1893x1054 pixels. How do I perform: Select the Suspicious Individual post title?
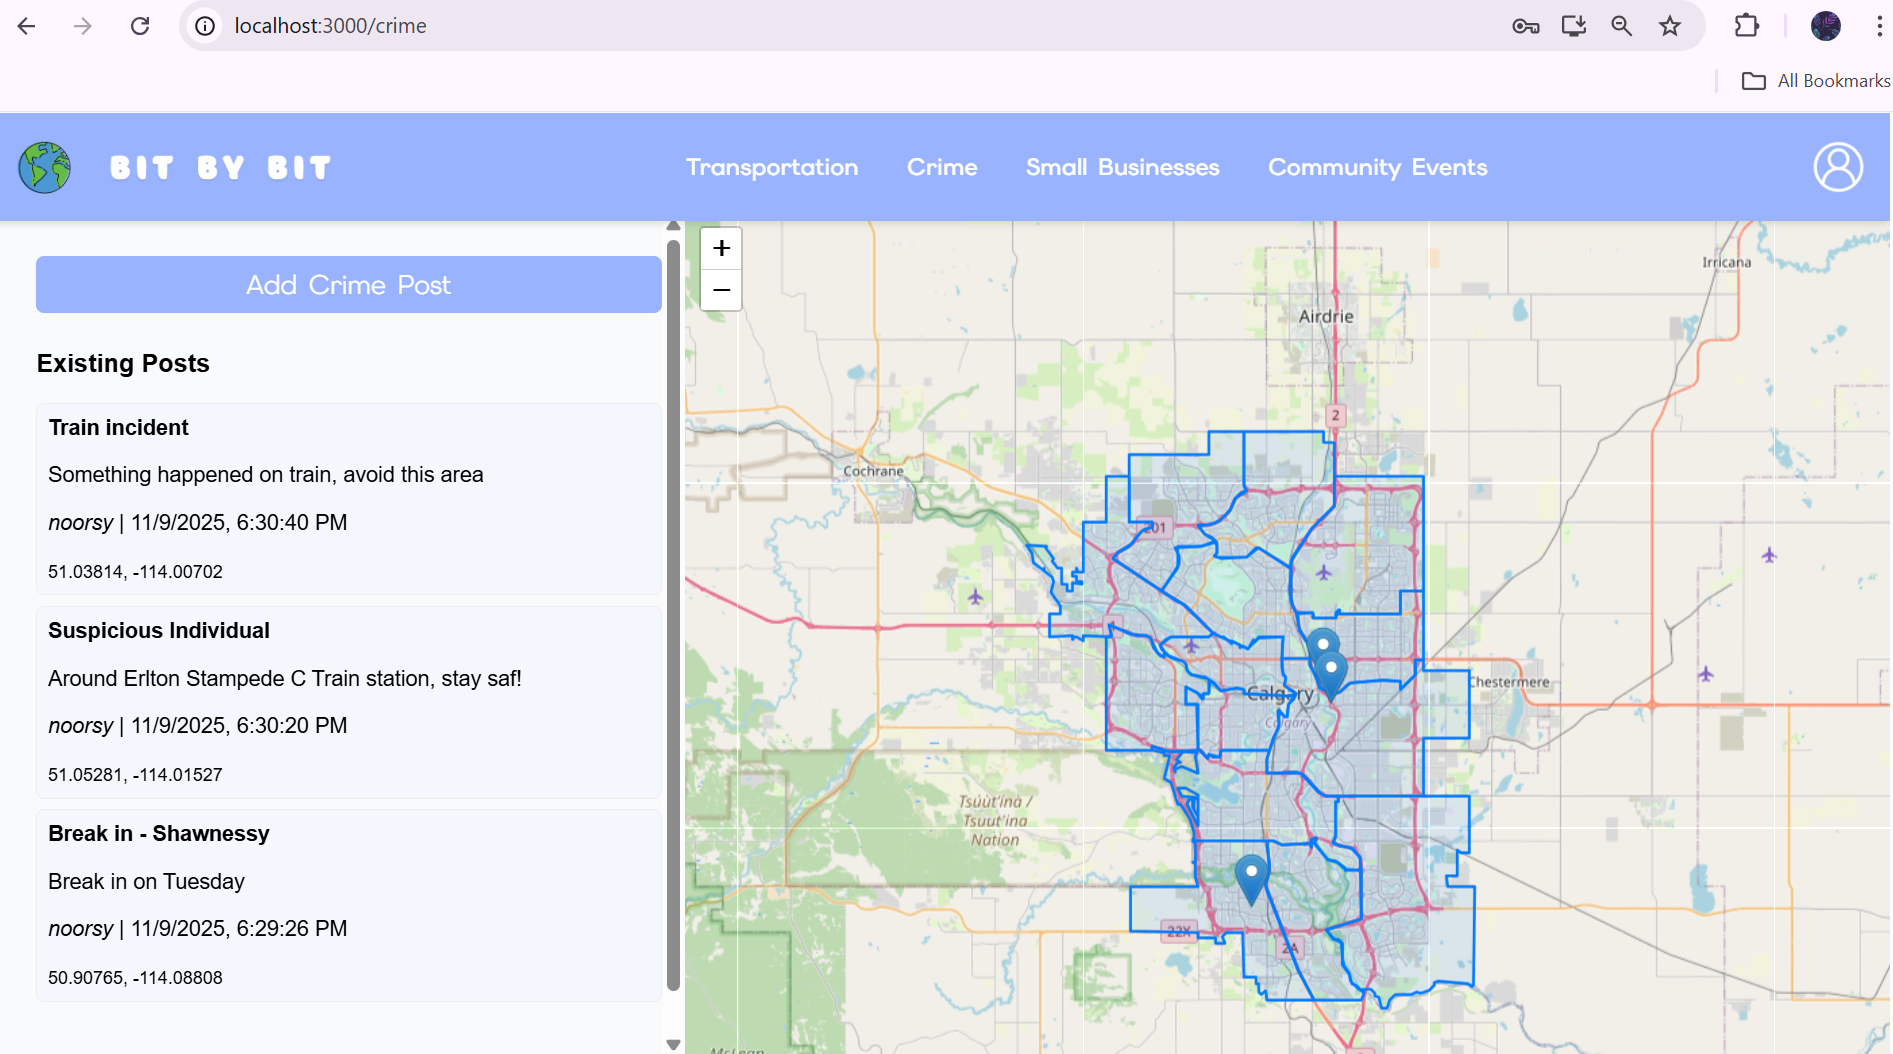point(159,631)
